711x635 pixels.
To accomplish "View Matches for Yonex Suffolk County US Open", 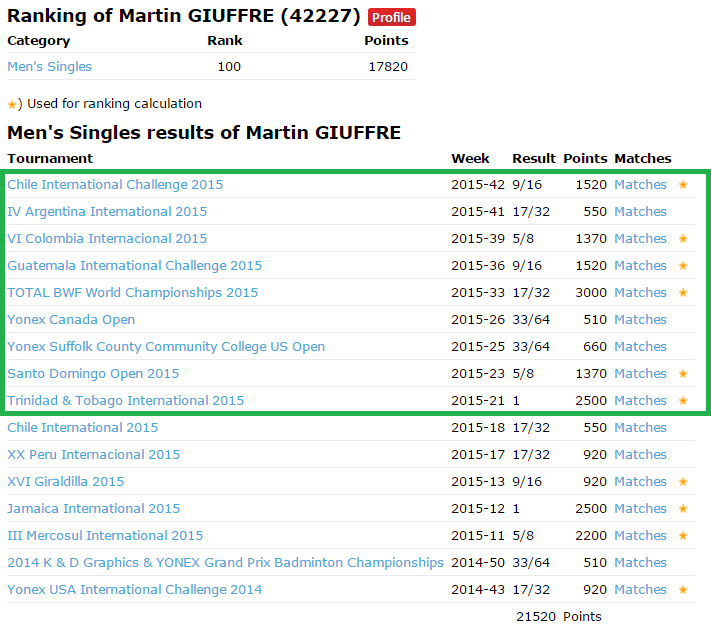I will coord(640,347).
